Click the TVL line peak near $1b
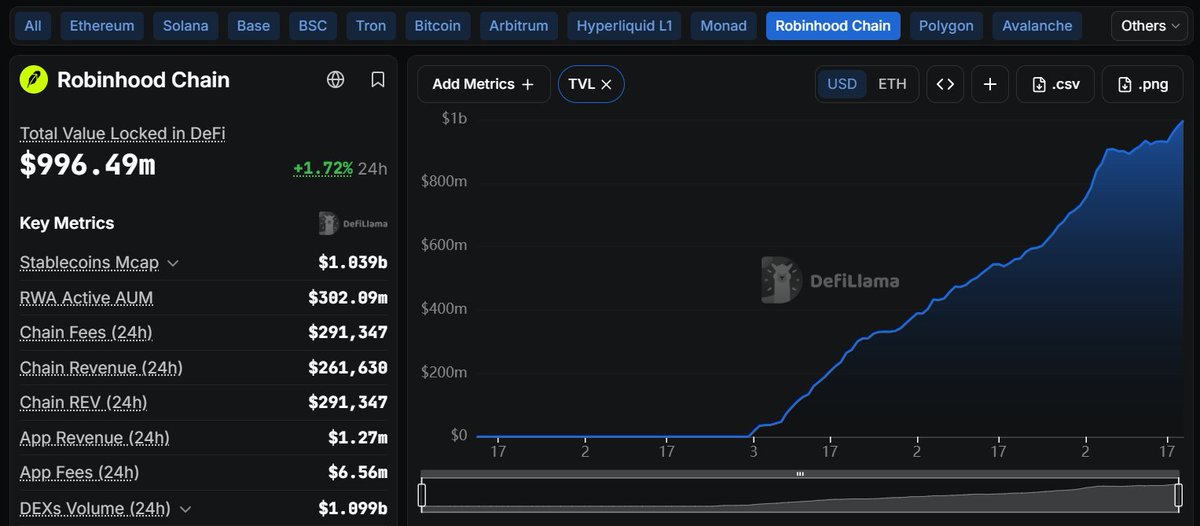The width and height of the screenshot is (1200, 526). click(1183, 121)
